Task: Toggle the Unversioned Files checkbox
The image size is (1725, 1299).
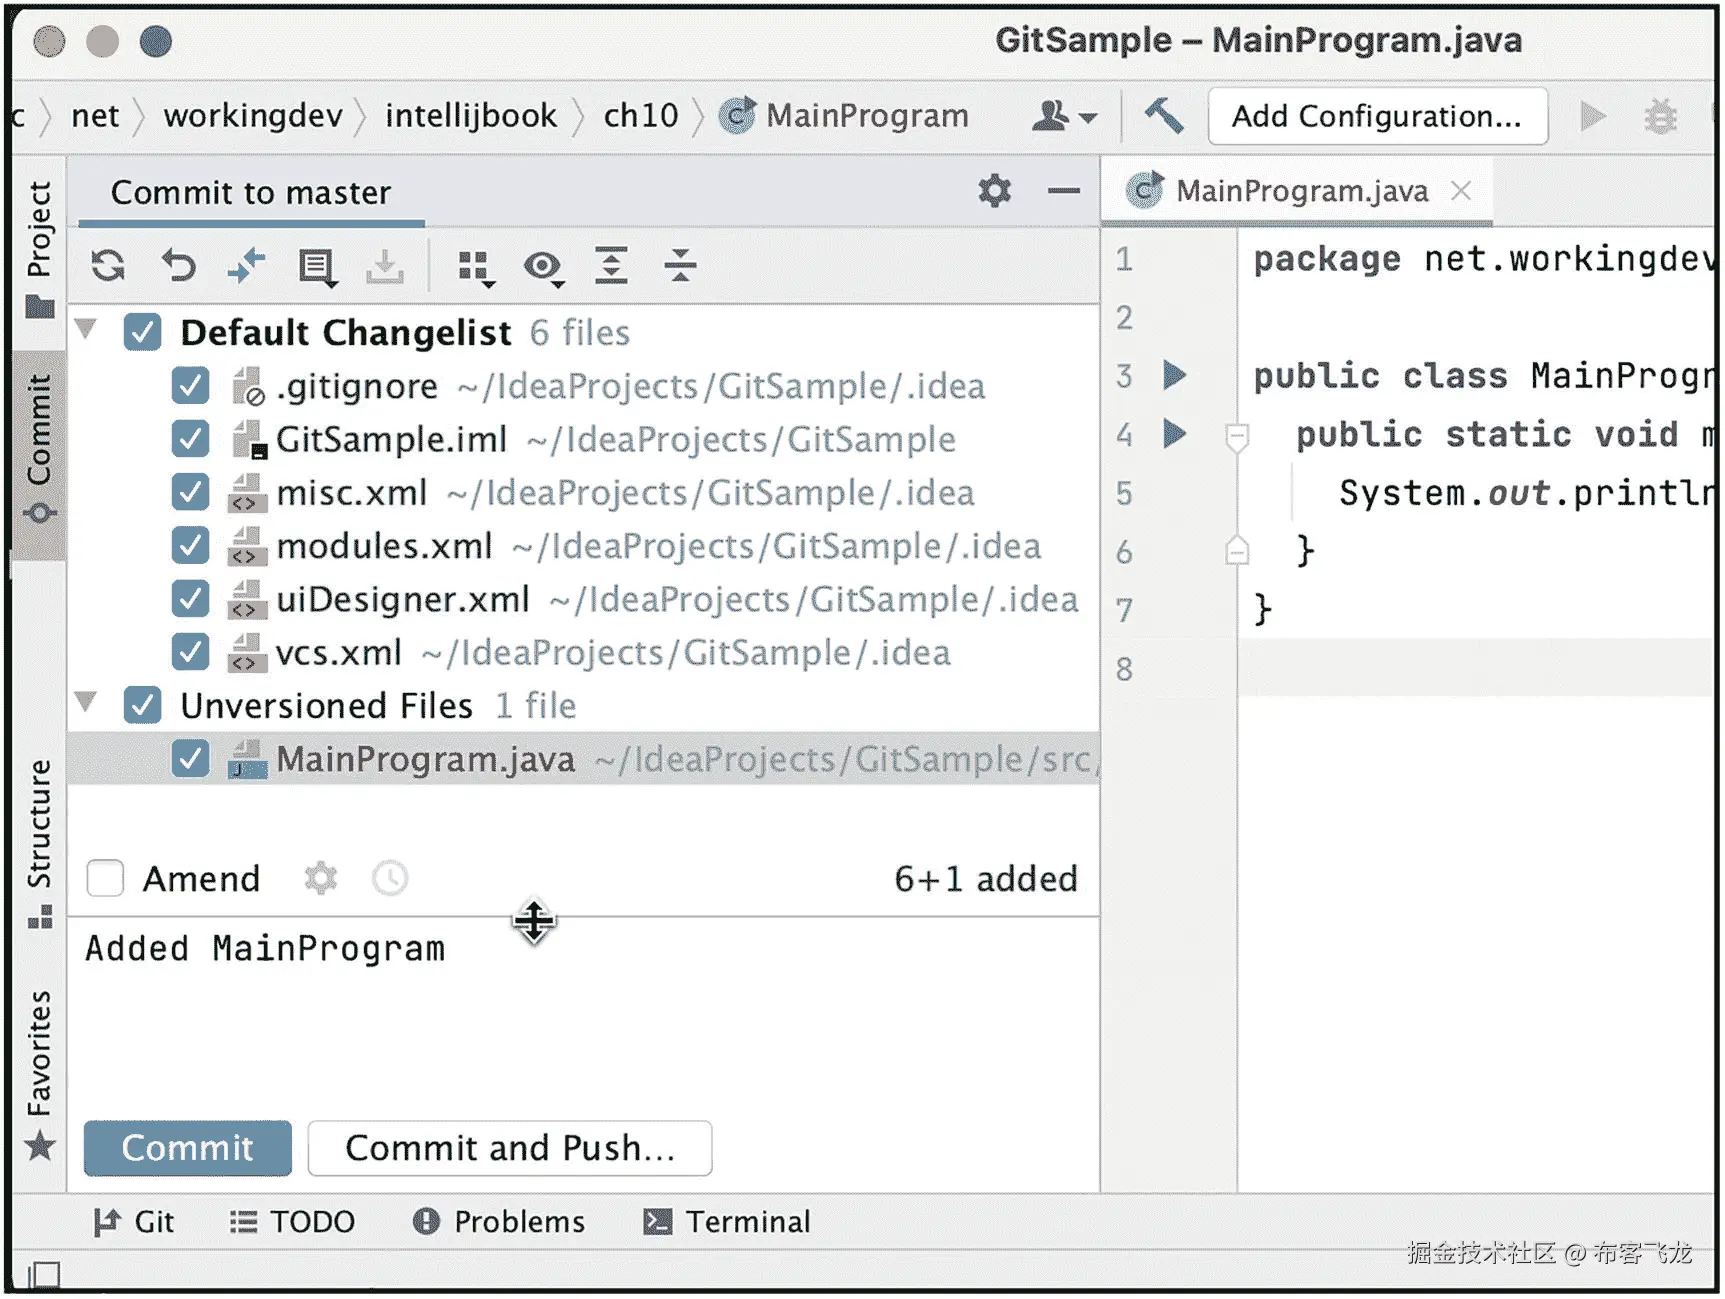Action: [x=142, y=705]
